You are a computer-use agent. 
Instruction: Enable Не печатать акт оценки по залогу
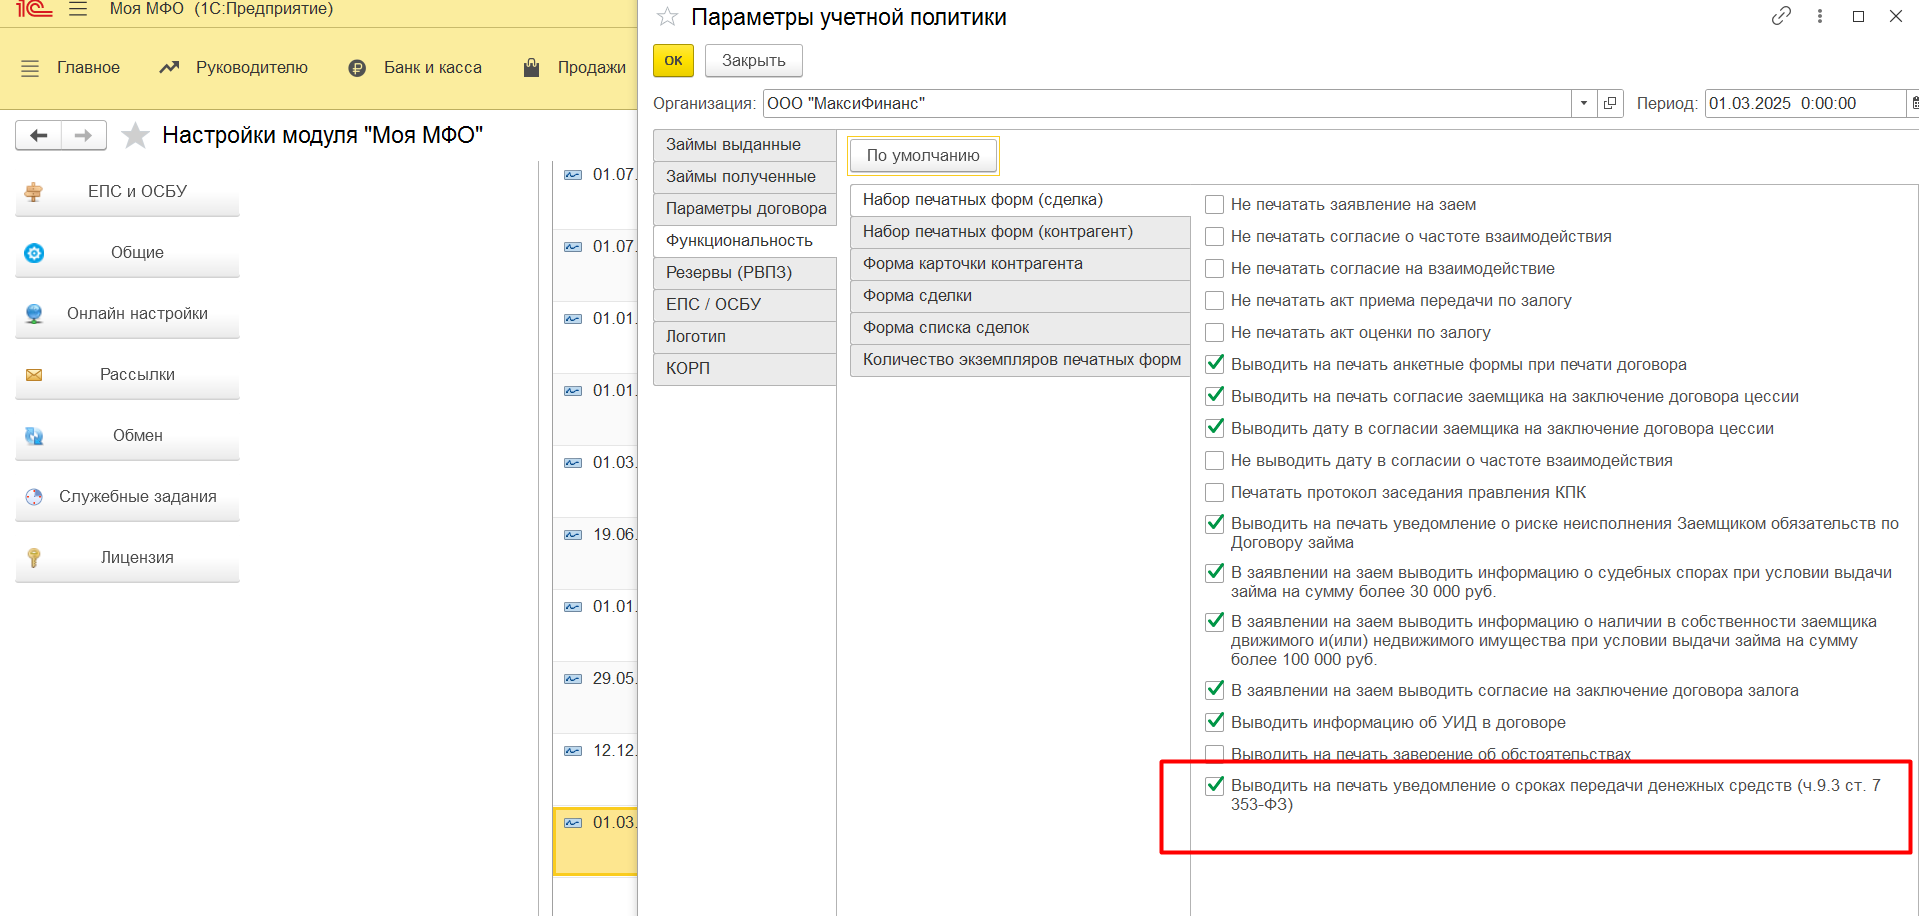click(1215, 333)
